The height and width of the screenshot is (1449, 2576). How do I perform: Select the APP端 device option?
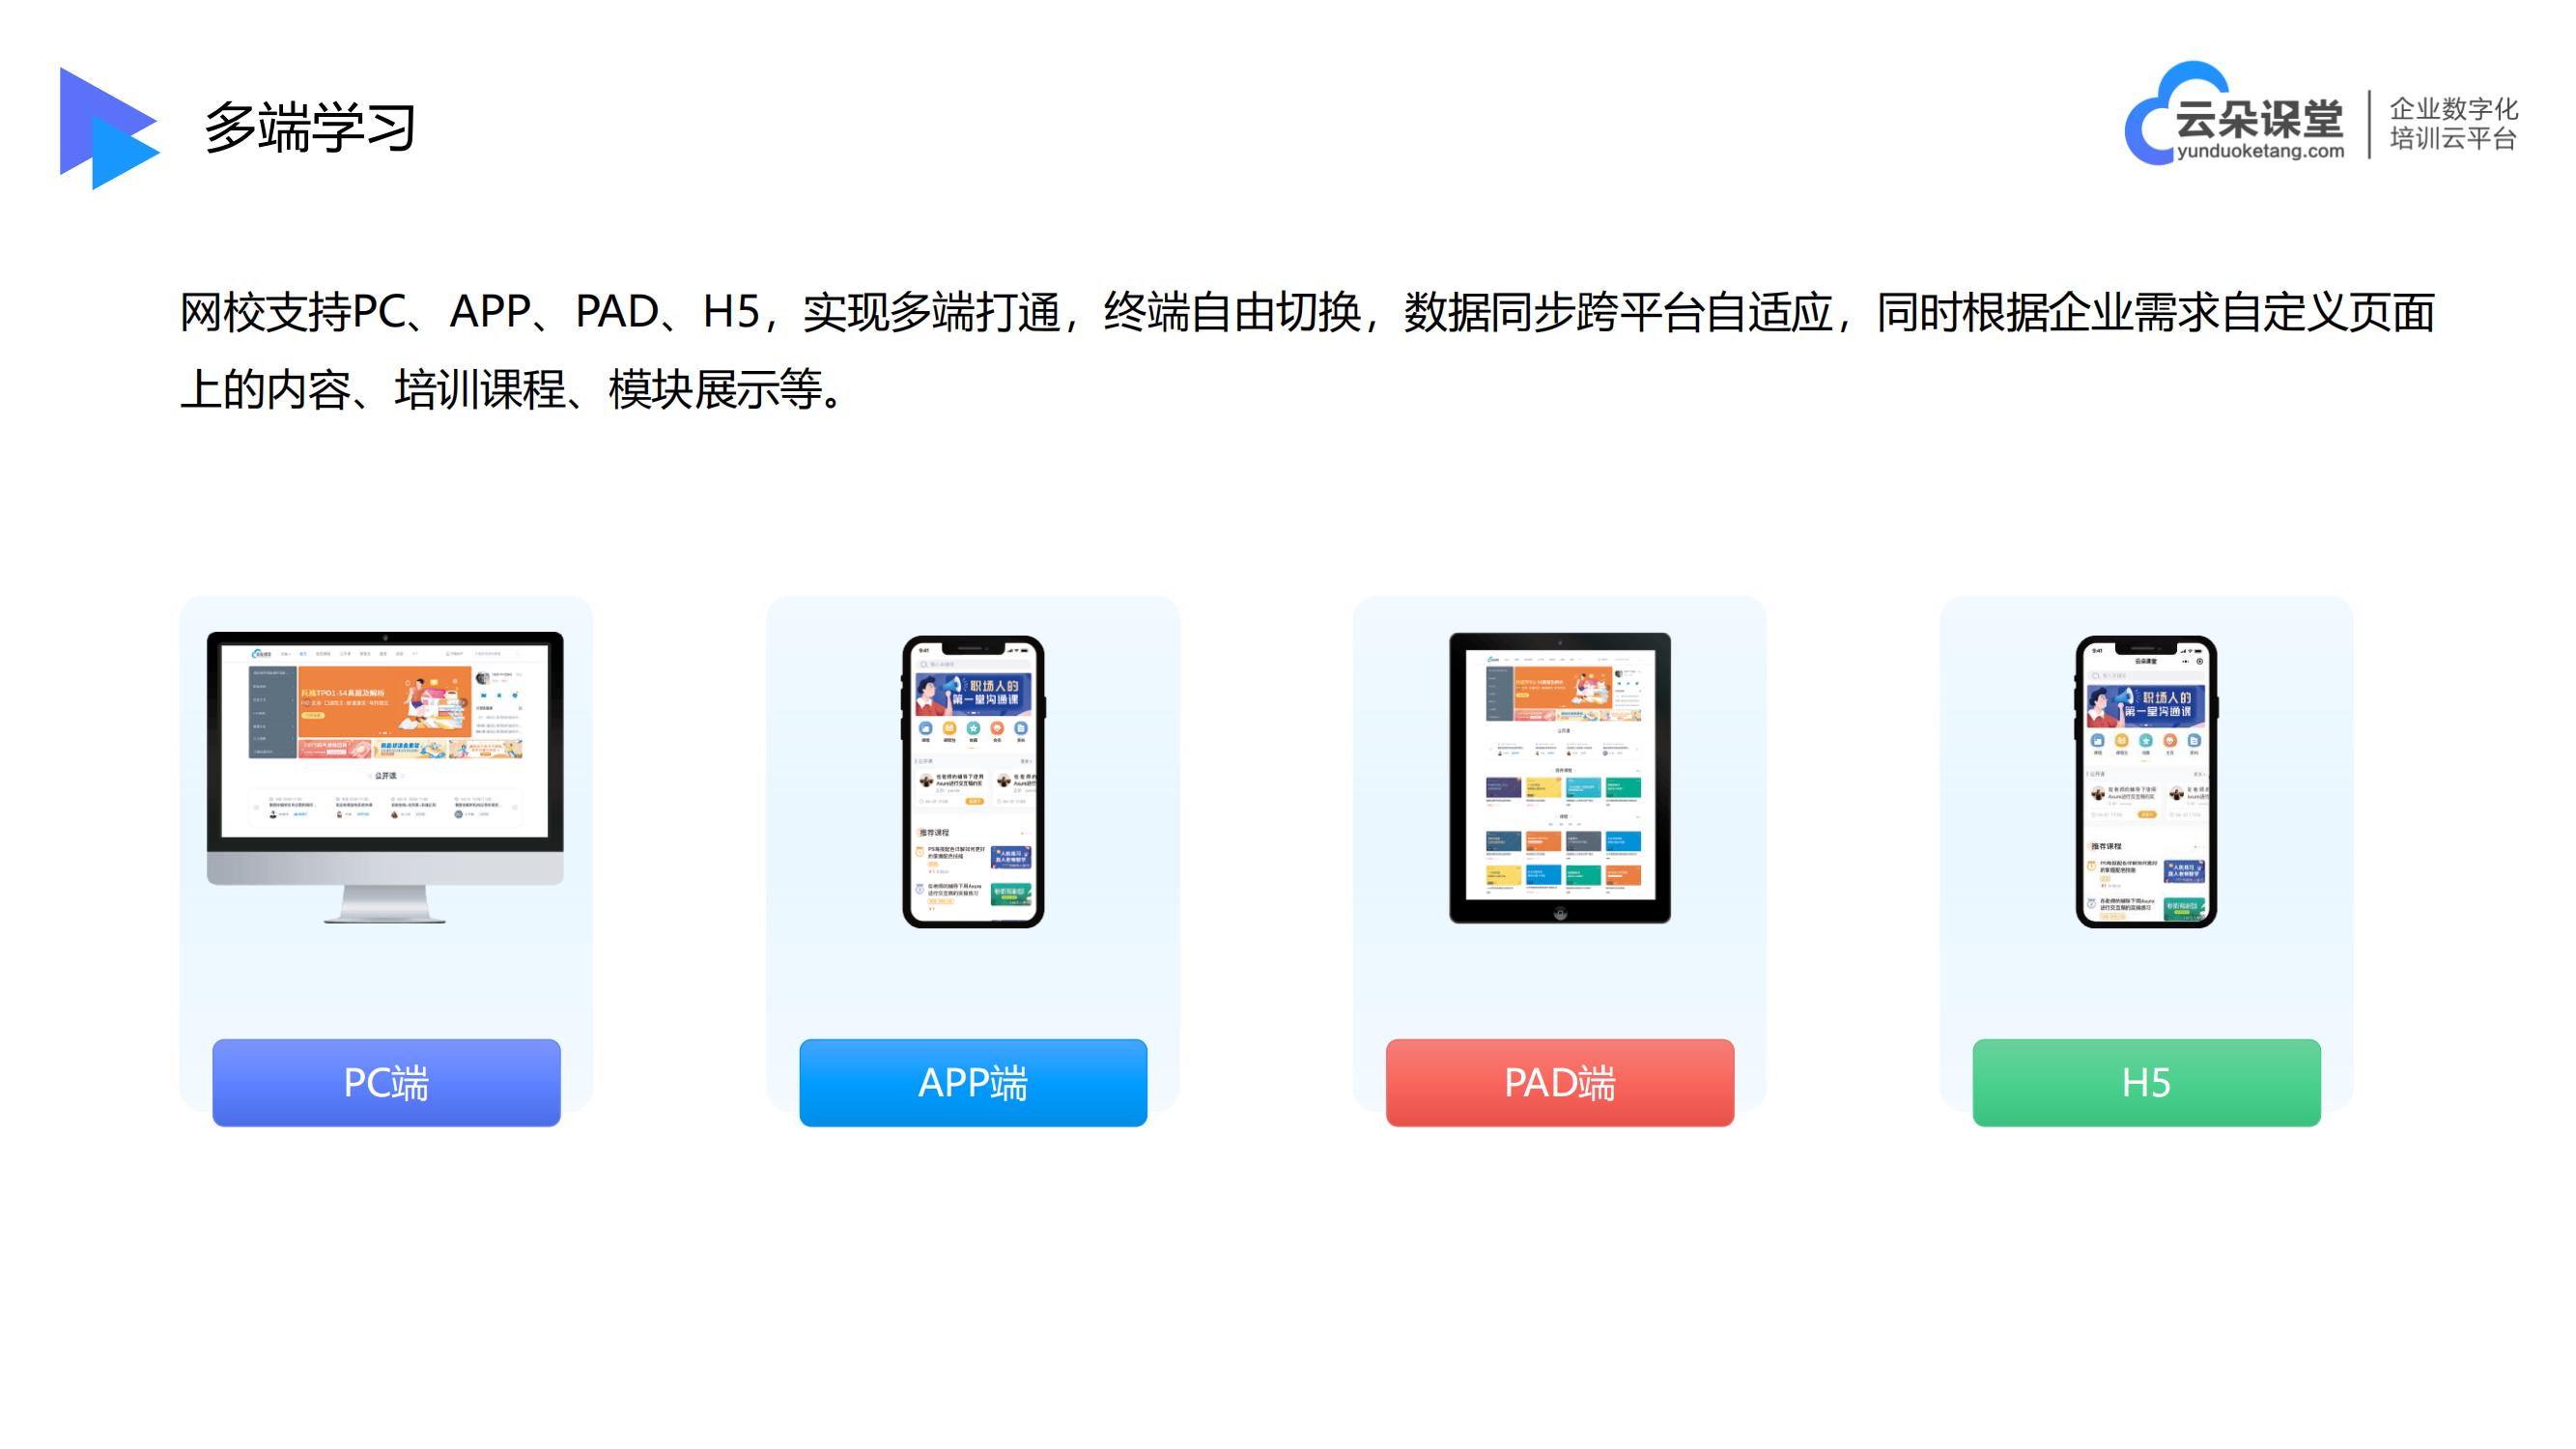click(x=975, y=1079)
